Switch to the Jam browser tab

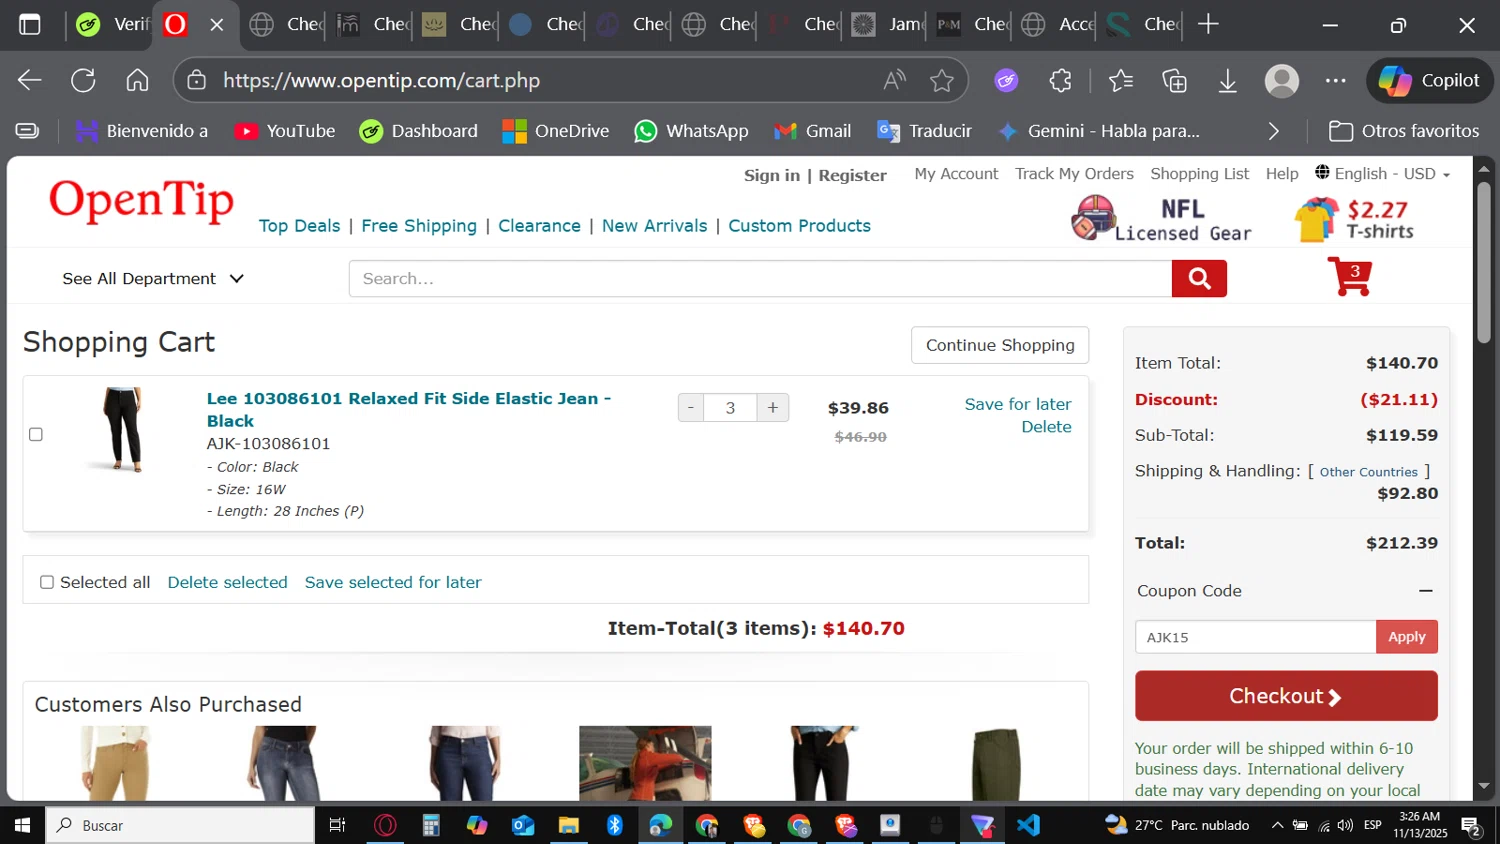(x=887, y=24)
